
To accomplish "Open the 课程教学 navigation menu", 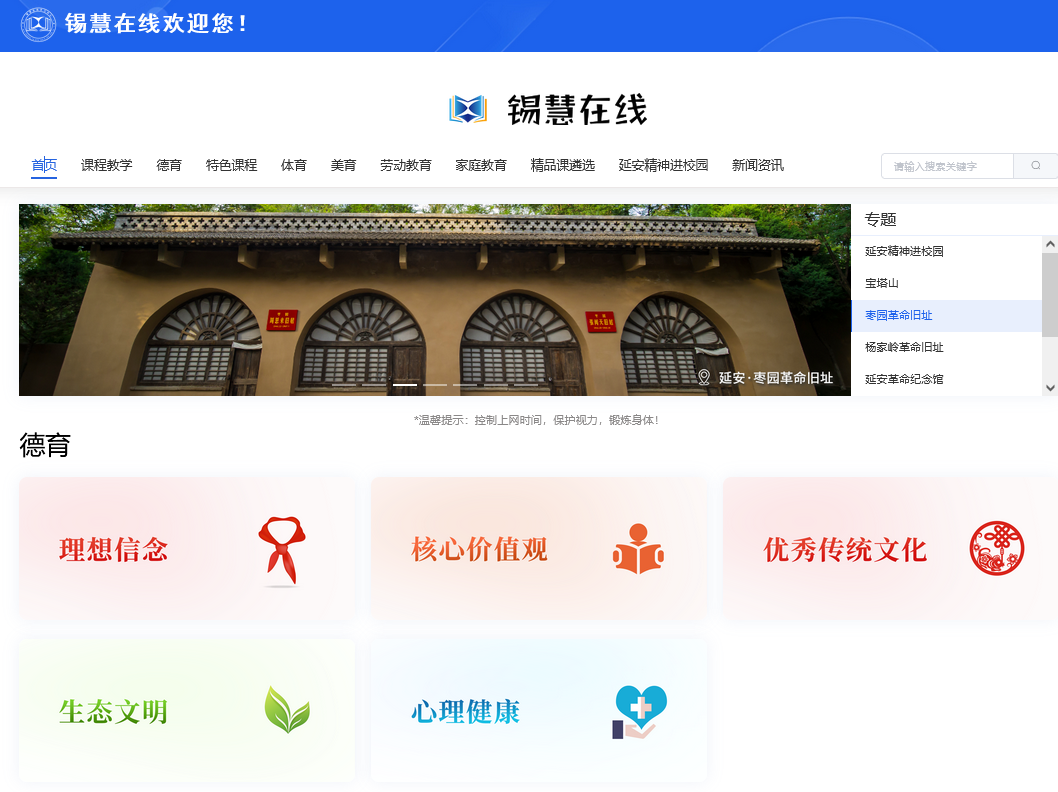I will (106, 165).
